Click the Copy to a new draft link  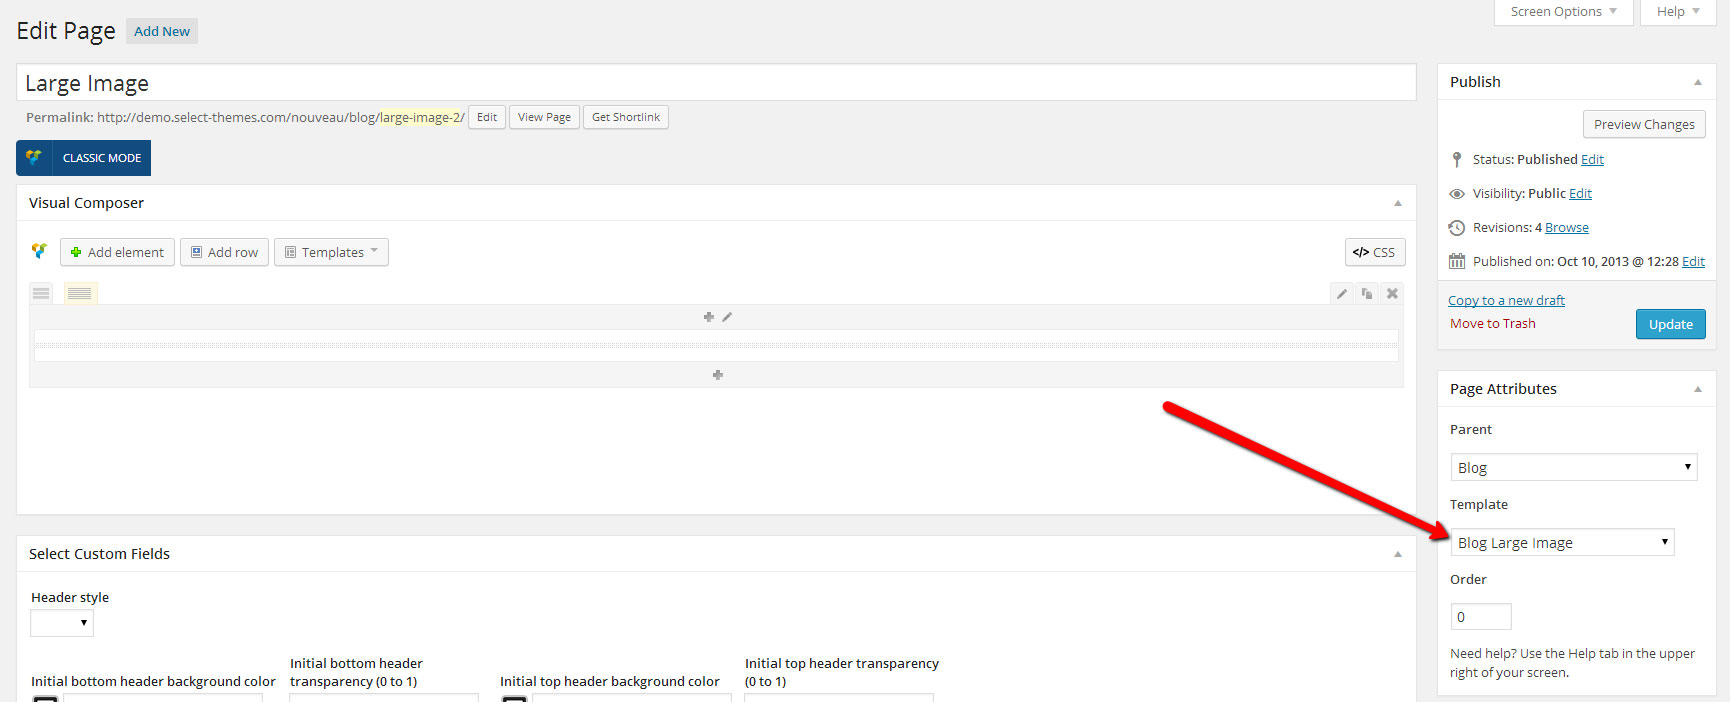(1506, 300)
